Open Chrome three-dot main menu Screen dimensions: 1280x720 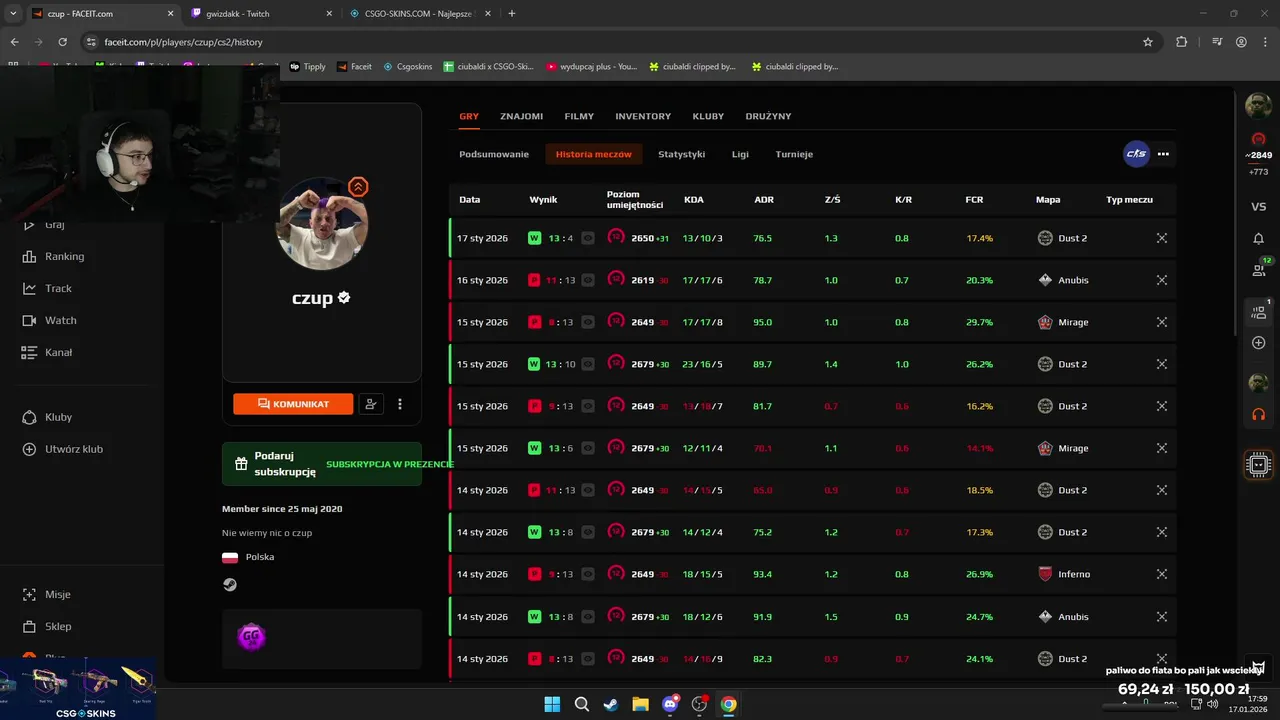pos(1266,42)
